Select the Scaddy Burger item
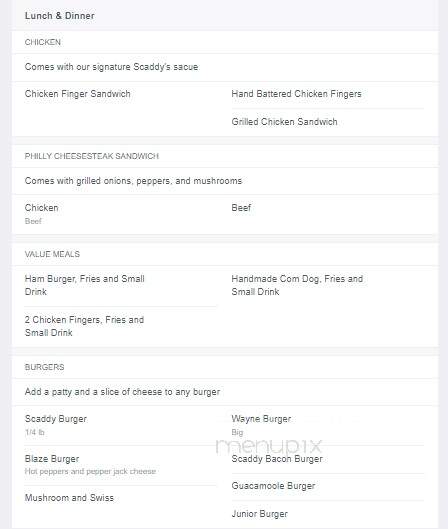This screenshot has width=448, height=529. (56, 419)
